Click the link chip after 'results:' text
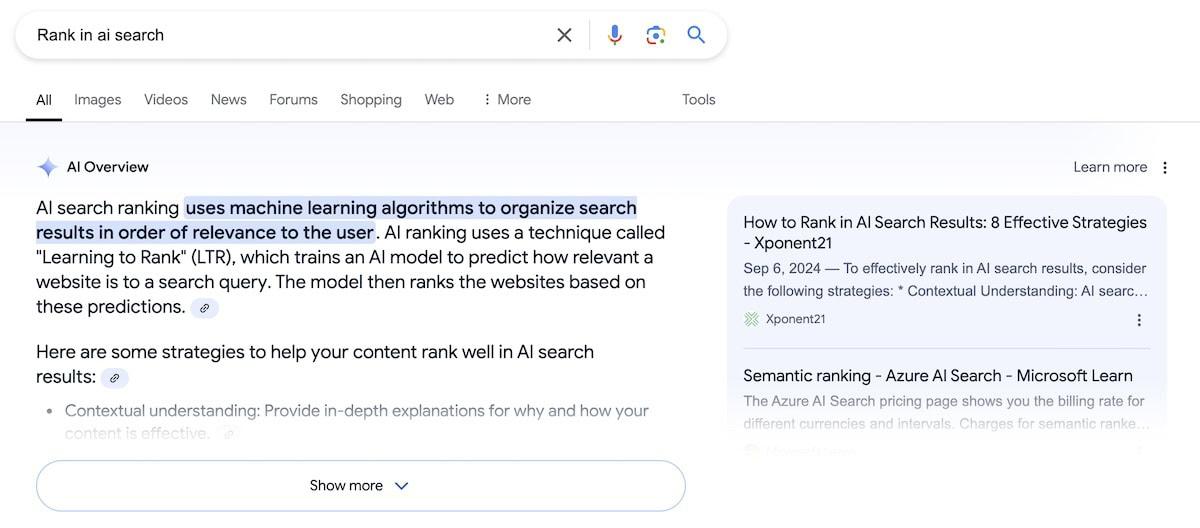Viewport: 1200px width, 528px height. coord(114,378)
